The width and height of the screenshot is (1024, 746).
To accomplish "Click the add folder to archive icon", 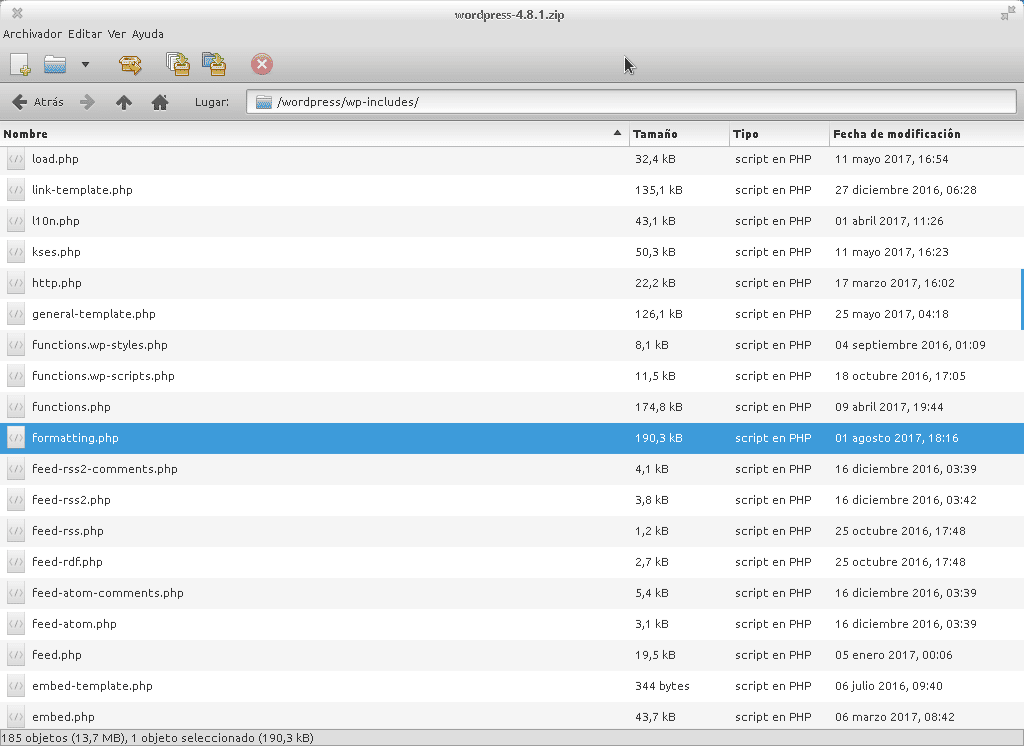I will 213,65.
